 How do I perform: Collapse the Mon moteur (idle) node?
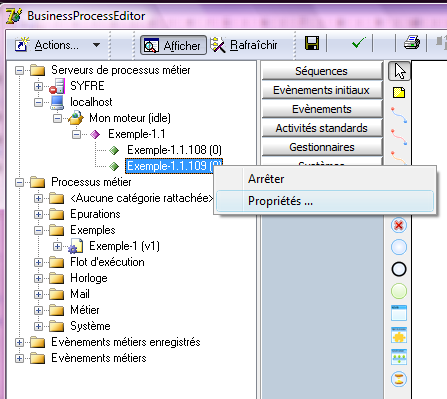(x=57, y=118)
